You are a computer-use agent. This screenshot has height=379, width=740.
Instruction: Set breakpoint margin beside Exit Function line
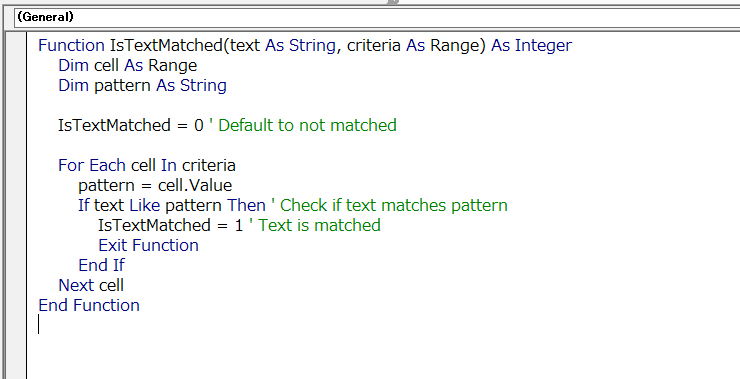point(15,245)
